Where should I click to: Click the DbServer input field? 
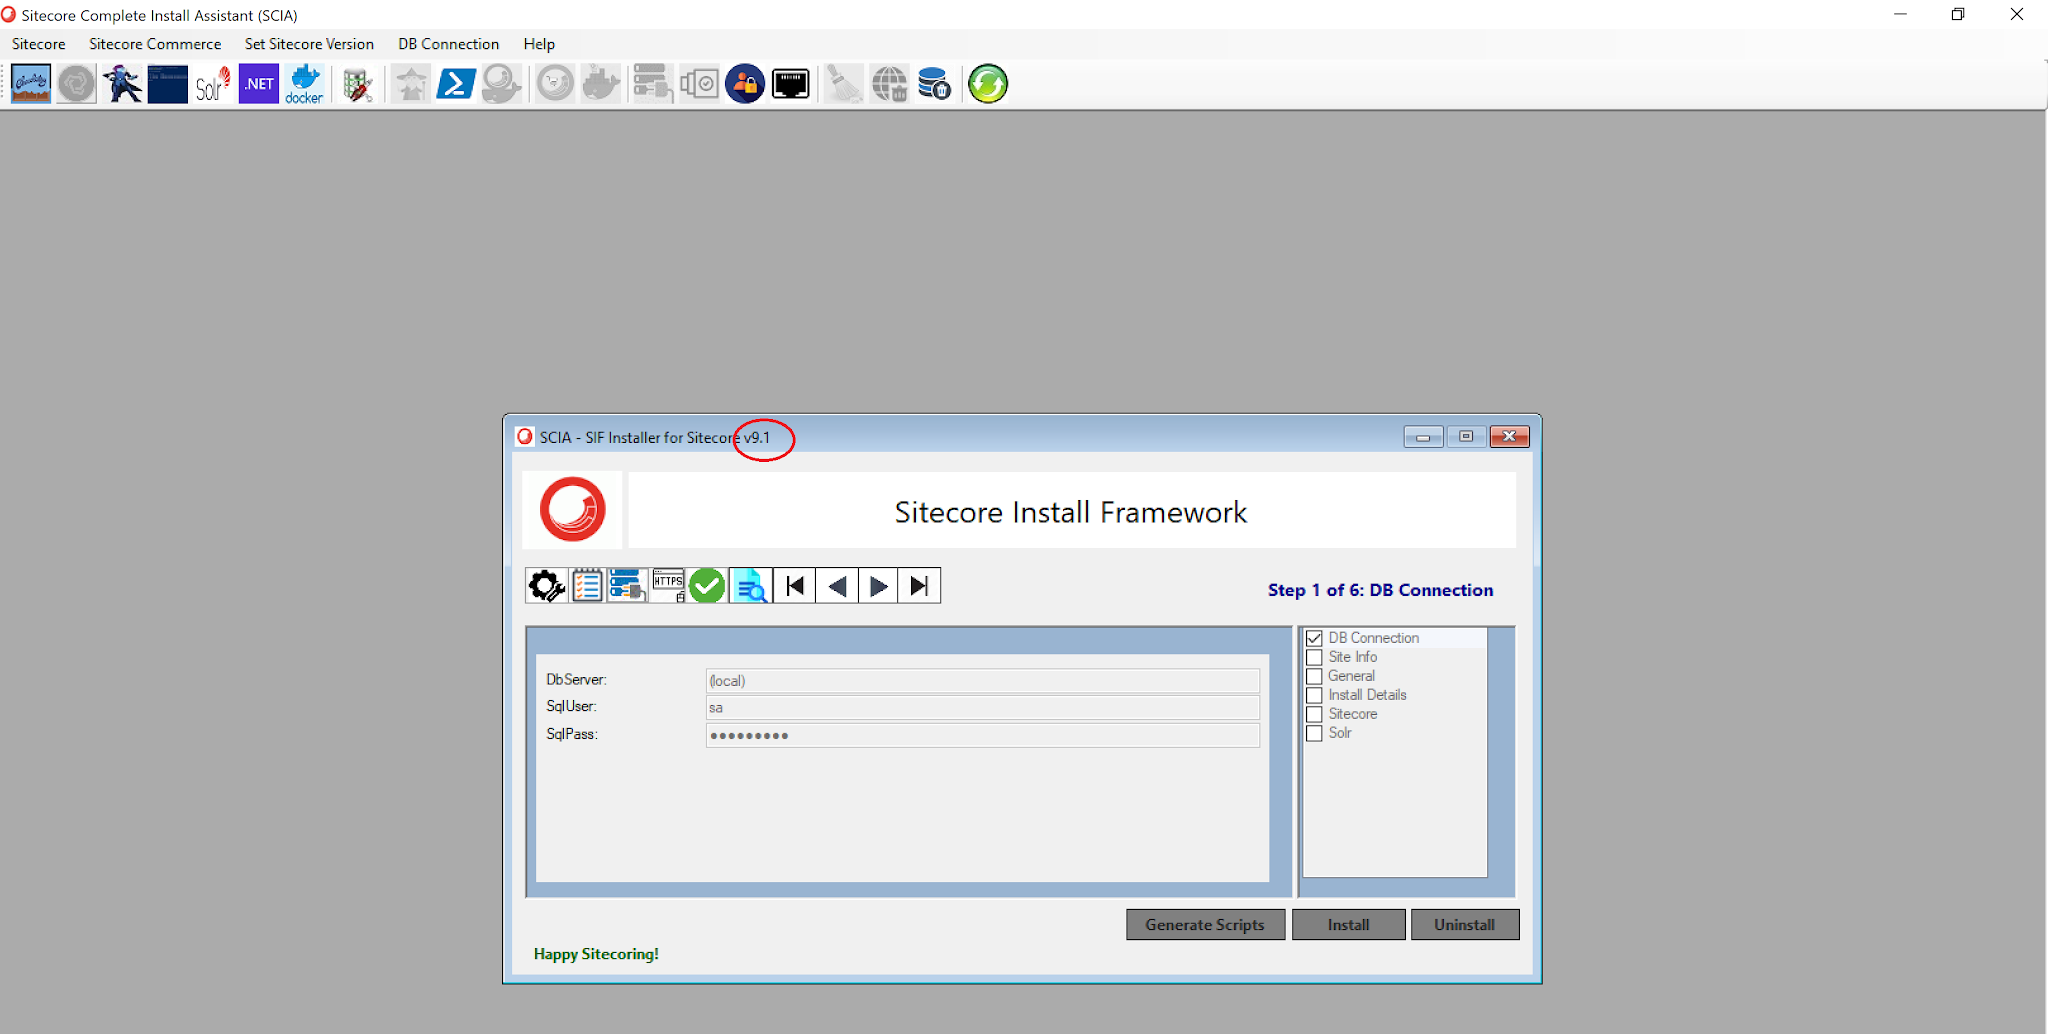point(982,681)
